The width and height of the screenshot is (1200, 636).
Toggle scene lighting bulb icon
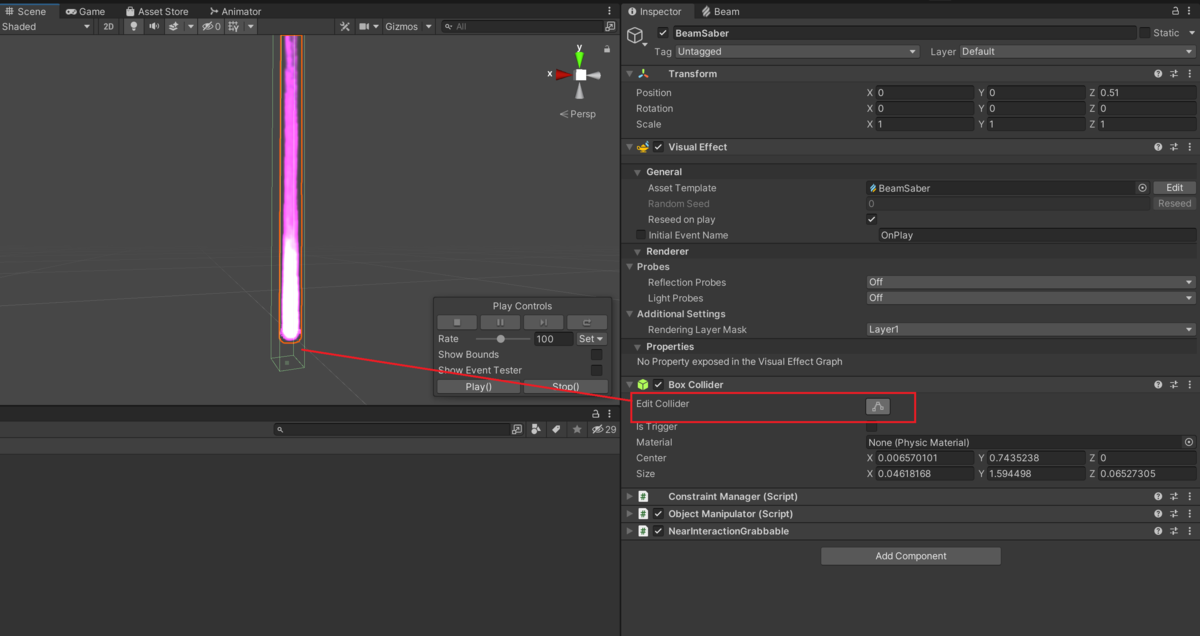click(135, 27)
